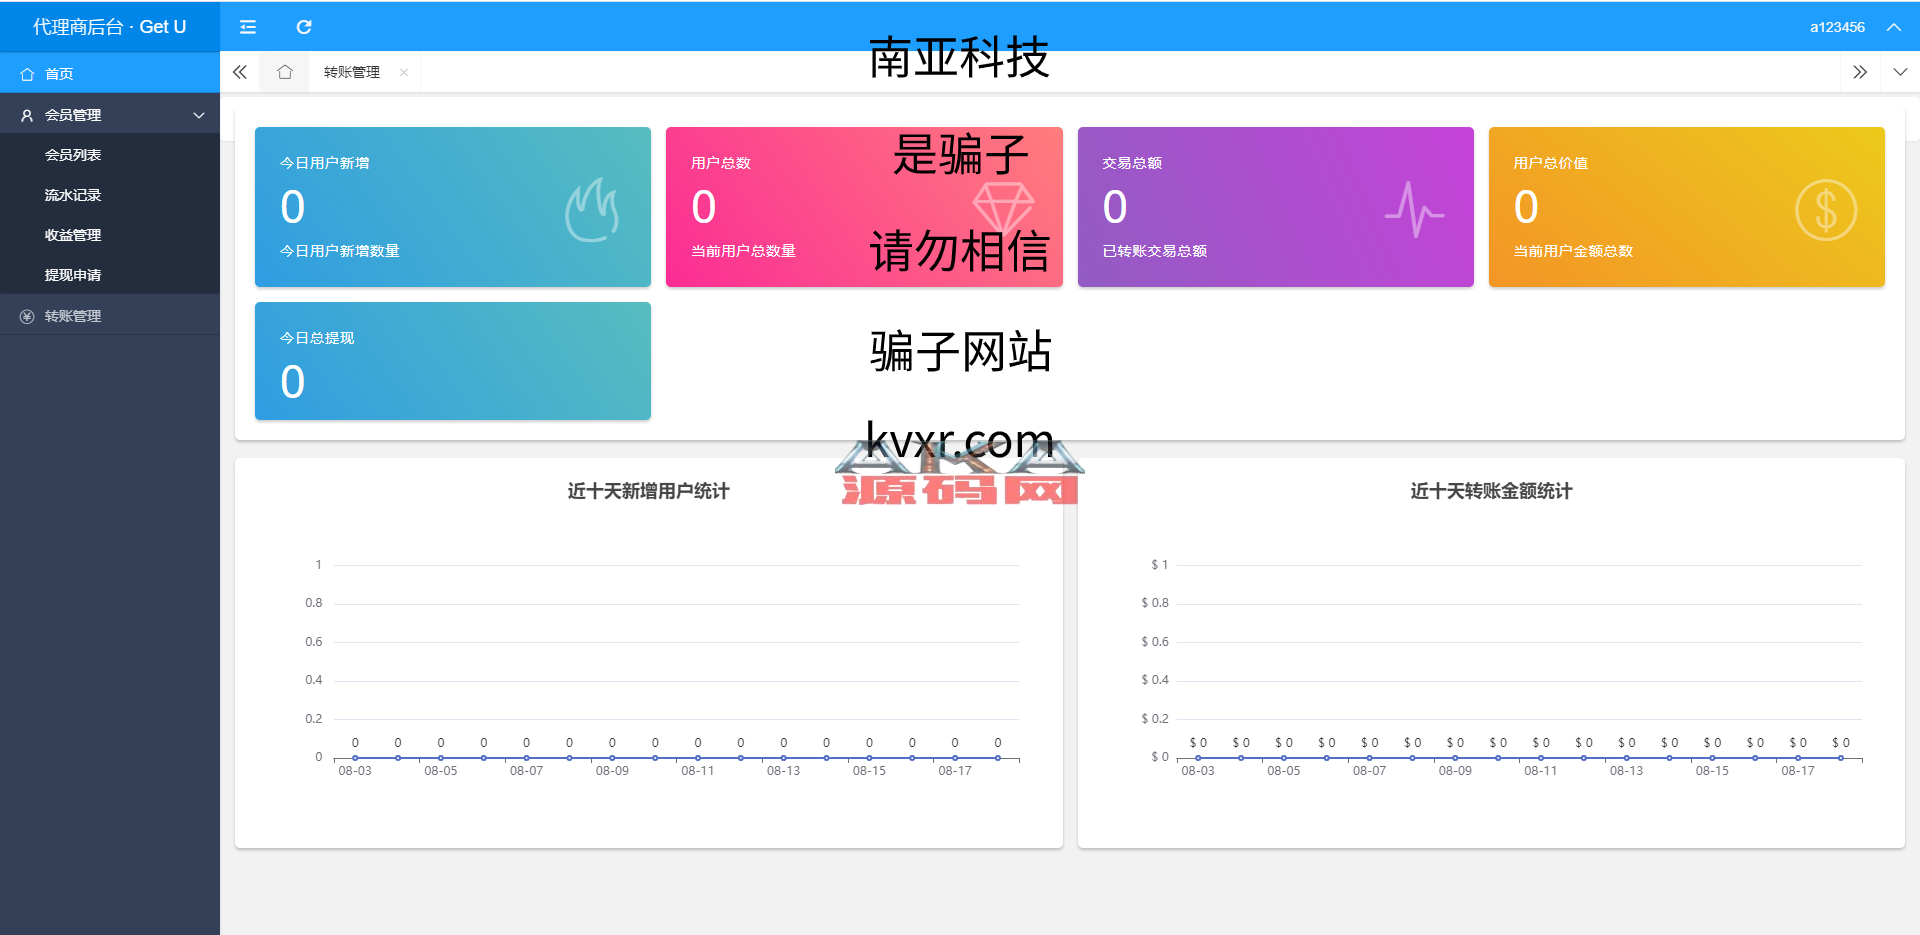Select 提现申请 in the sidebar
Image resolution: width=1920 pixels, height=935 pixels.
click(73, 275)
